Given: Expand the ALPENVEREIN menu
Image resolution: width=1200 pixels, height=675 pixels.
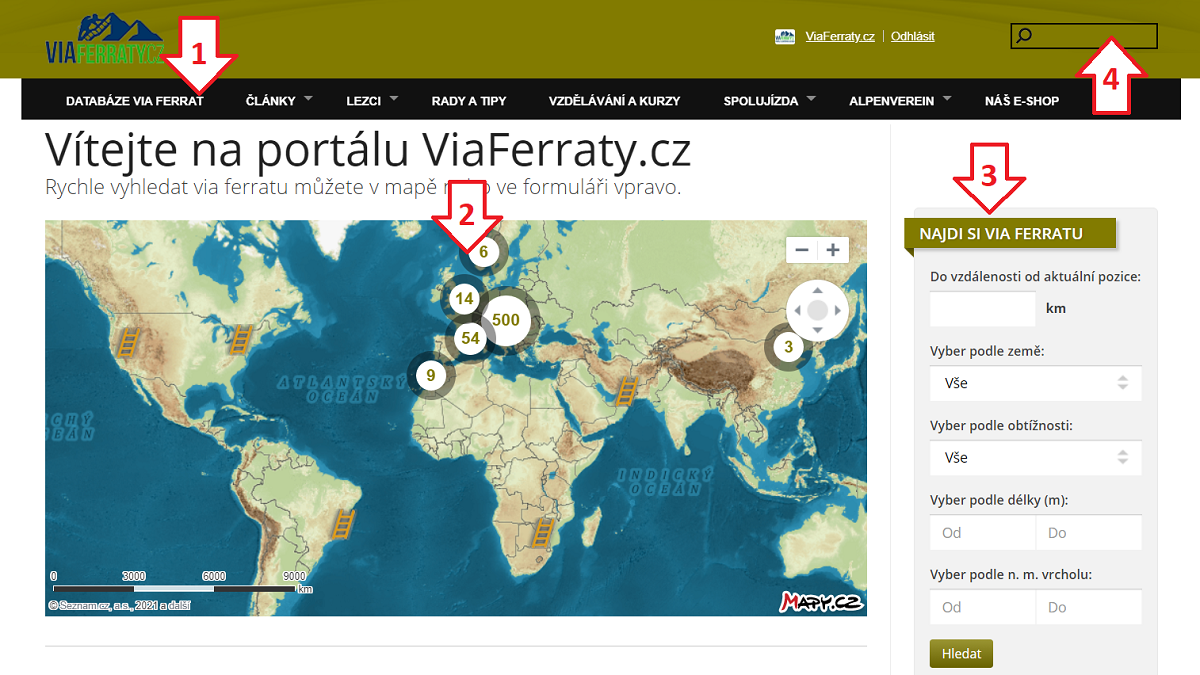Looking at the screenshot, I should pos(900,100).
